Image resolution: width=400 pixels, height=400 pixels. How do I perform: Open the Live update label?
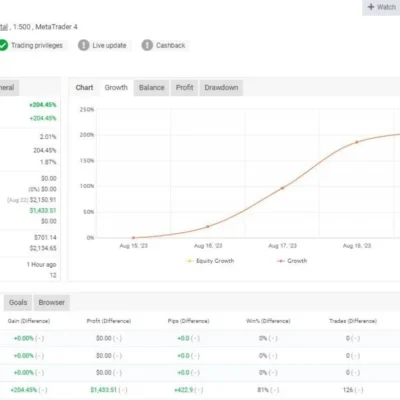tap(109, 45)
